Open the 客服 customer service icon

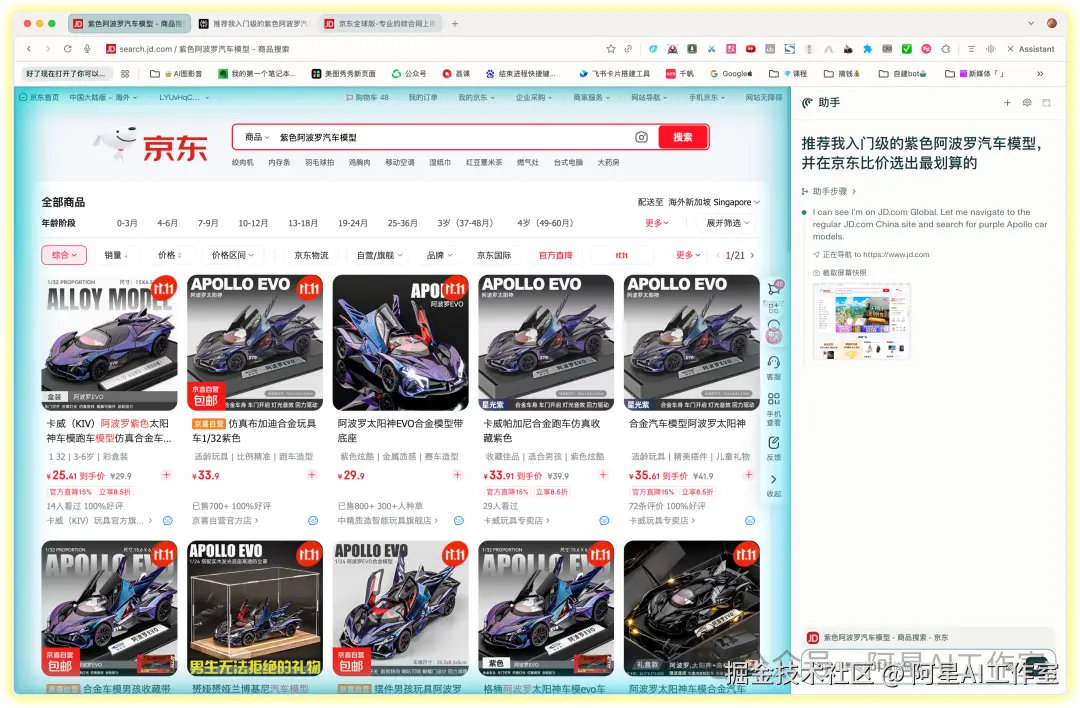[x=774, y=367]
